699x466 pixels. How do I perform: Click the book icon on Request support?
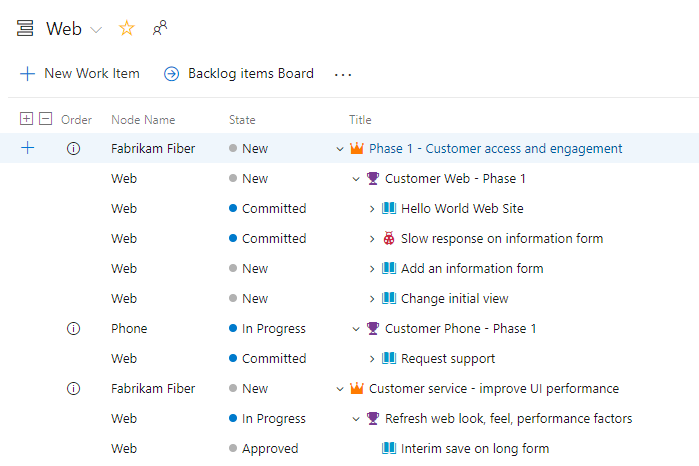(x=389, y=359)
